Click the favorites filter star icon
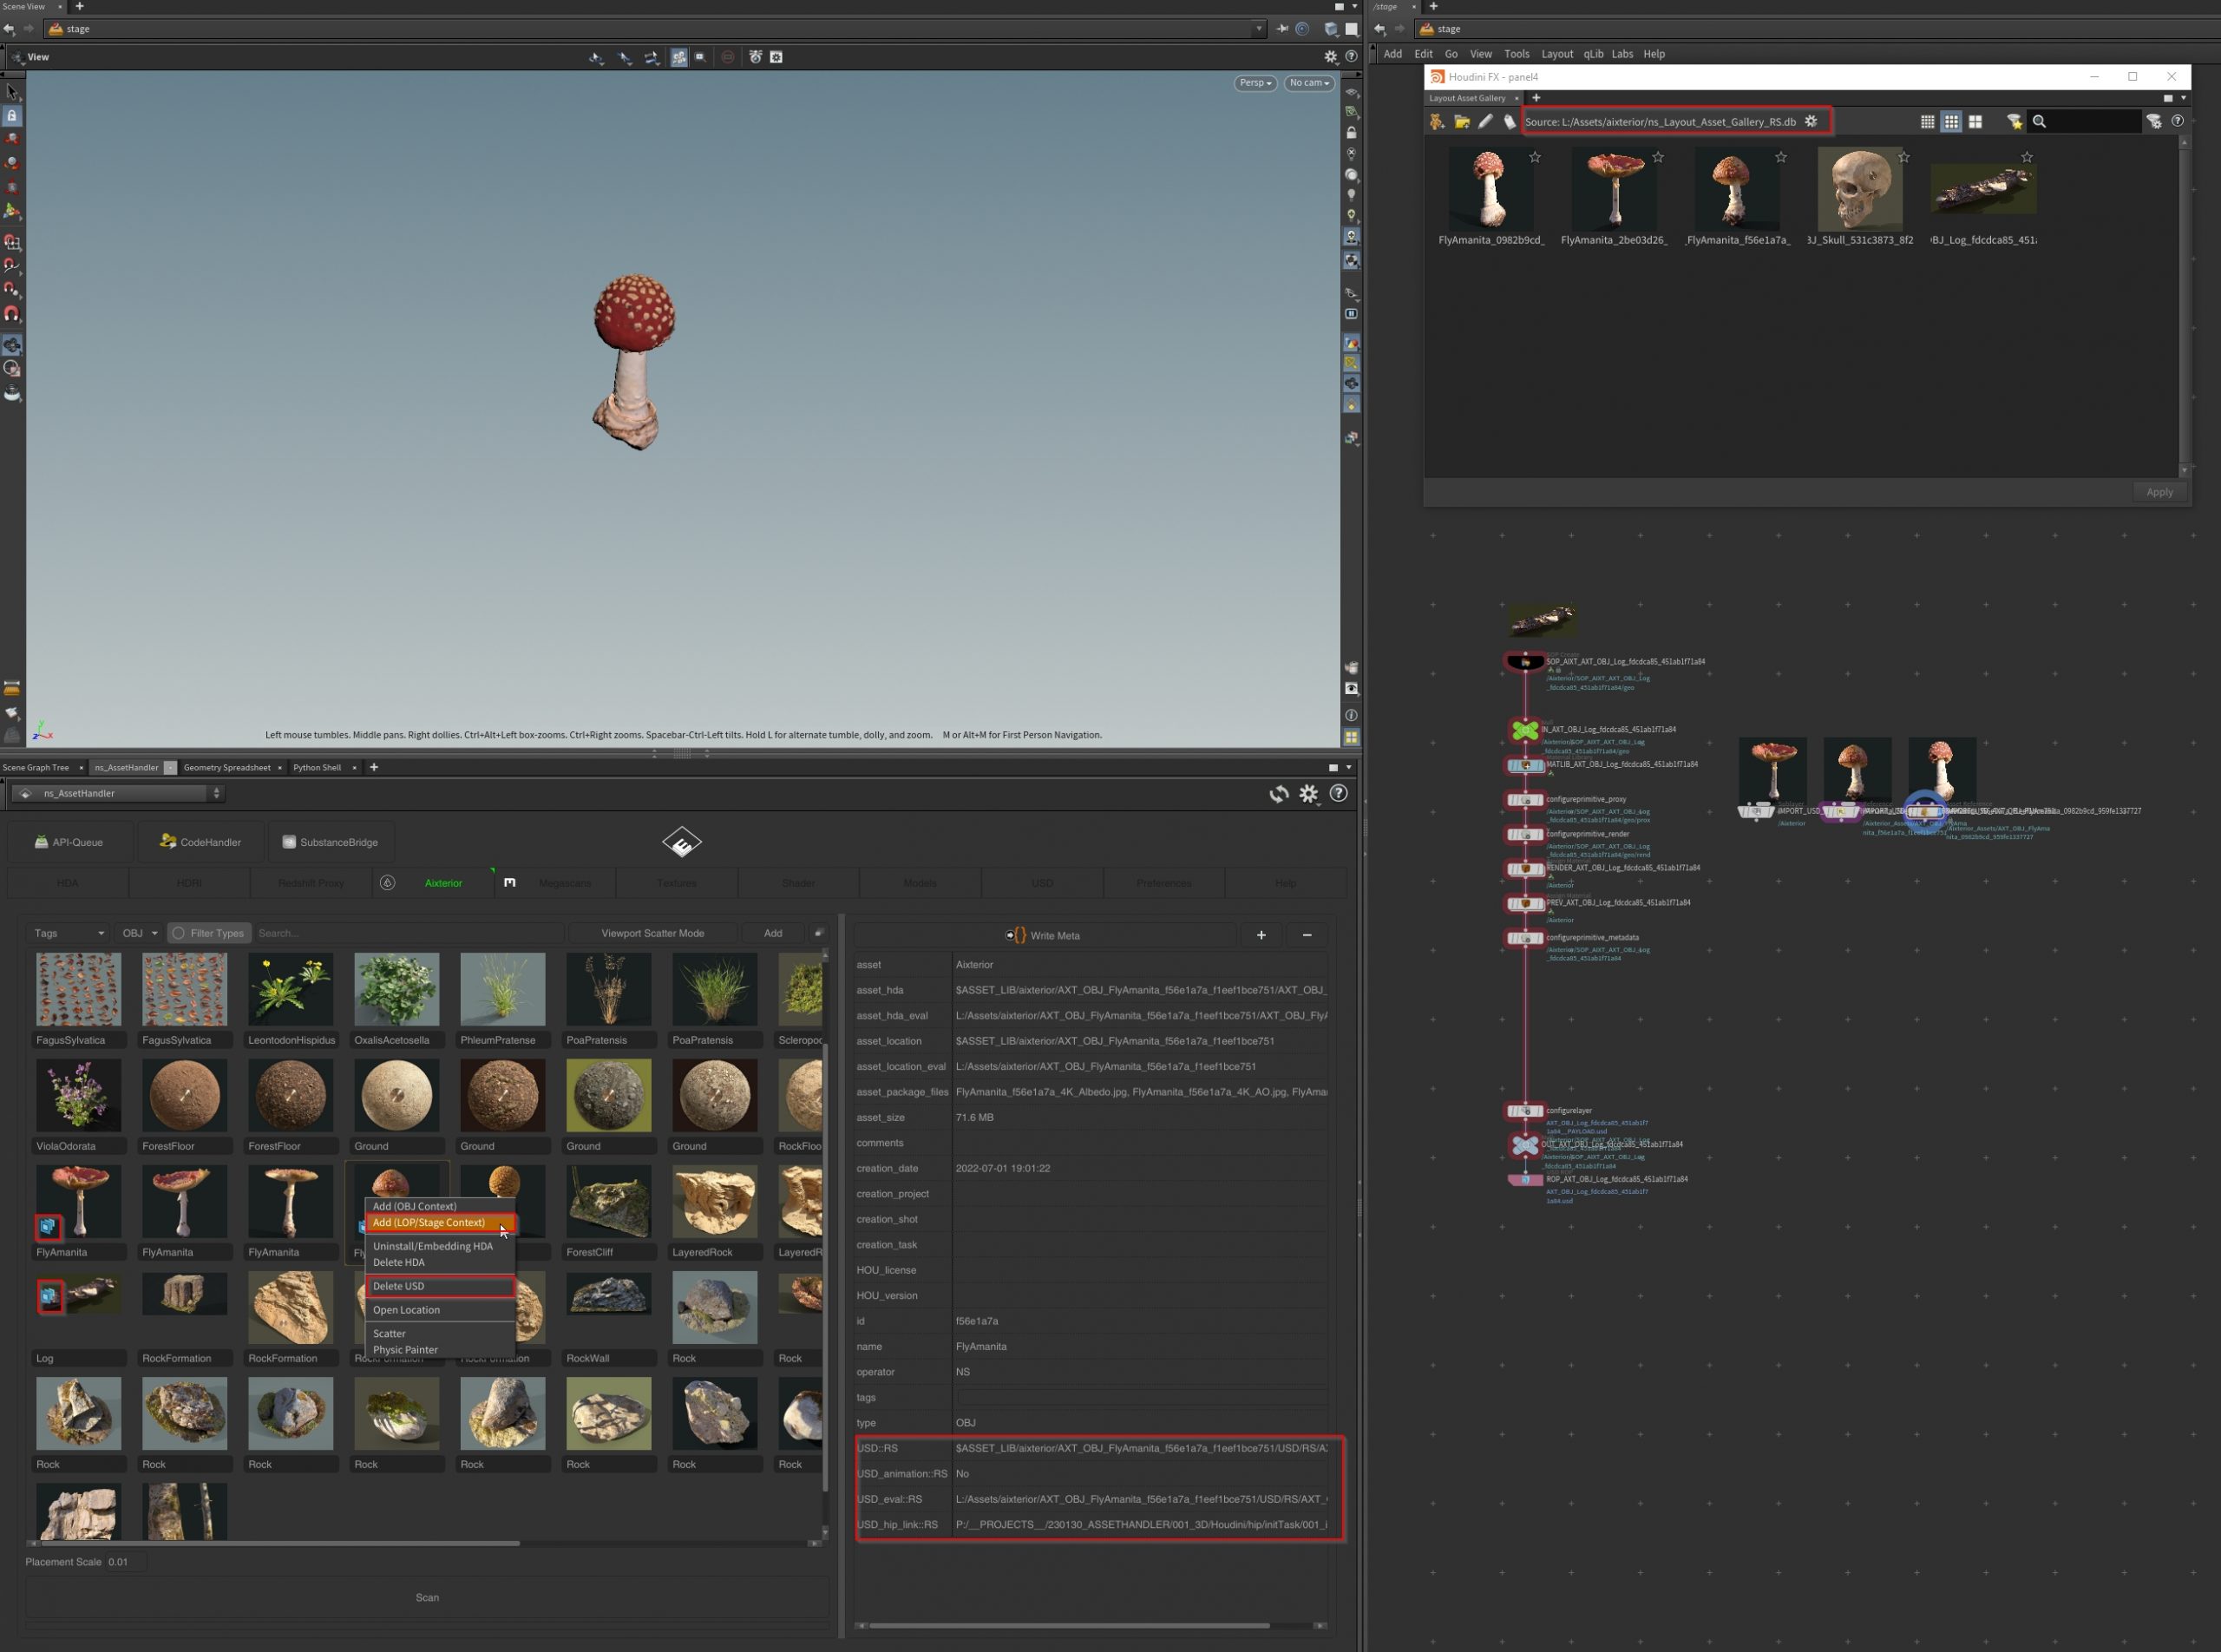Image resolution: width=2221 pixels, height=1652 pixels. click(2014, 122)
